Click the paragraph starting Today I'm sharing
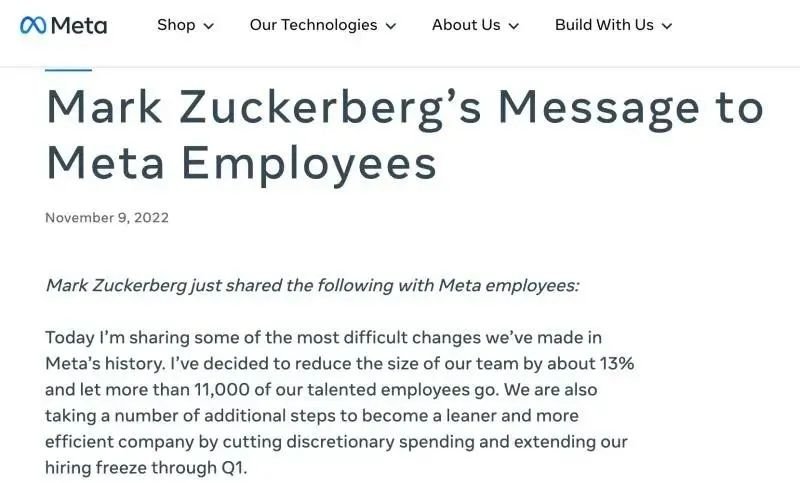 [x=339, y=402]
